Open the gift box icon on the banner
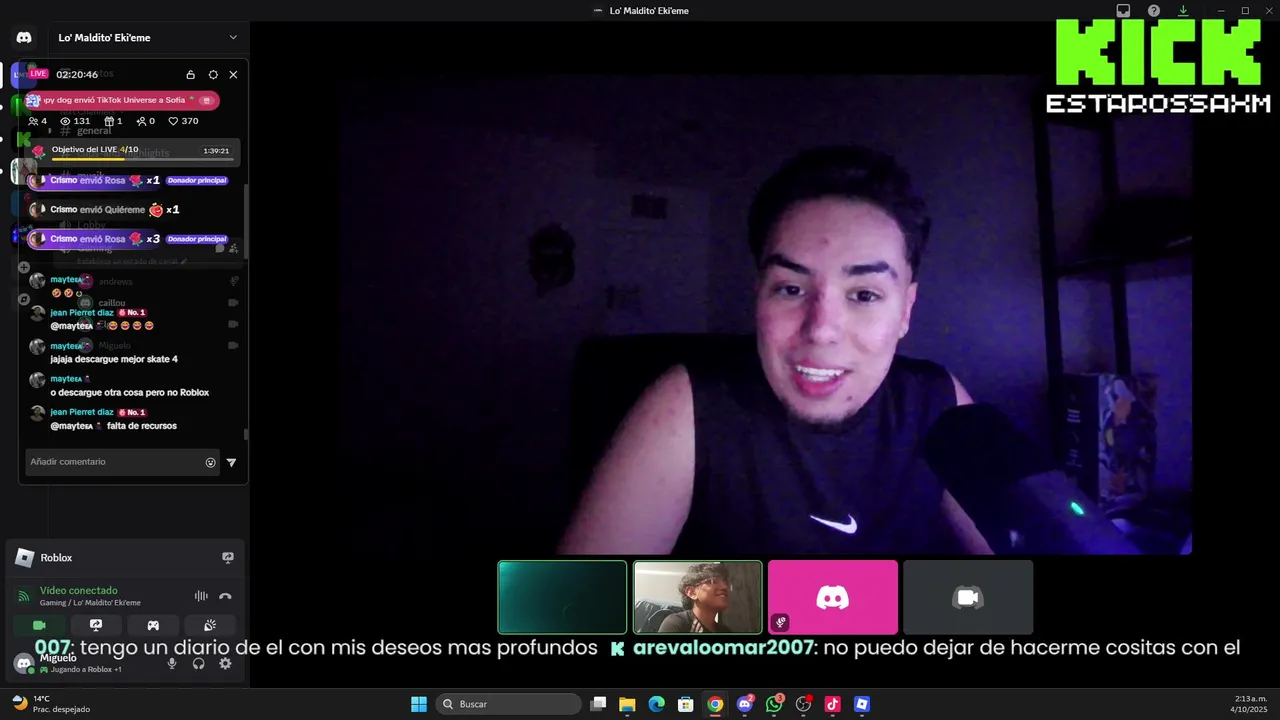 click(206, 100)
